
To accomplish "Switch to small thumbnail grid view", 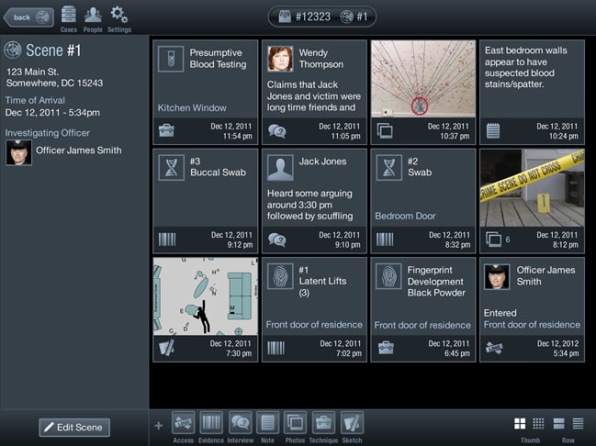I will coord(538,423).
